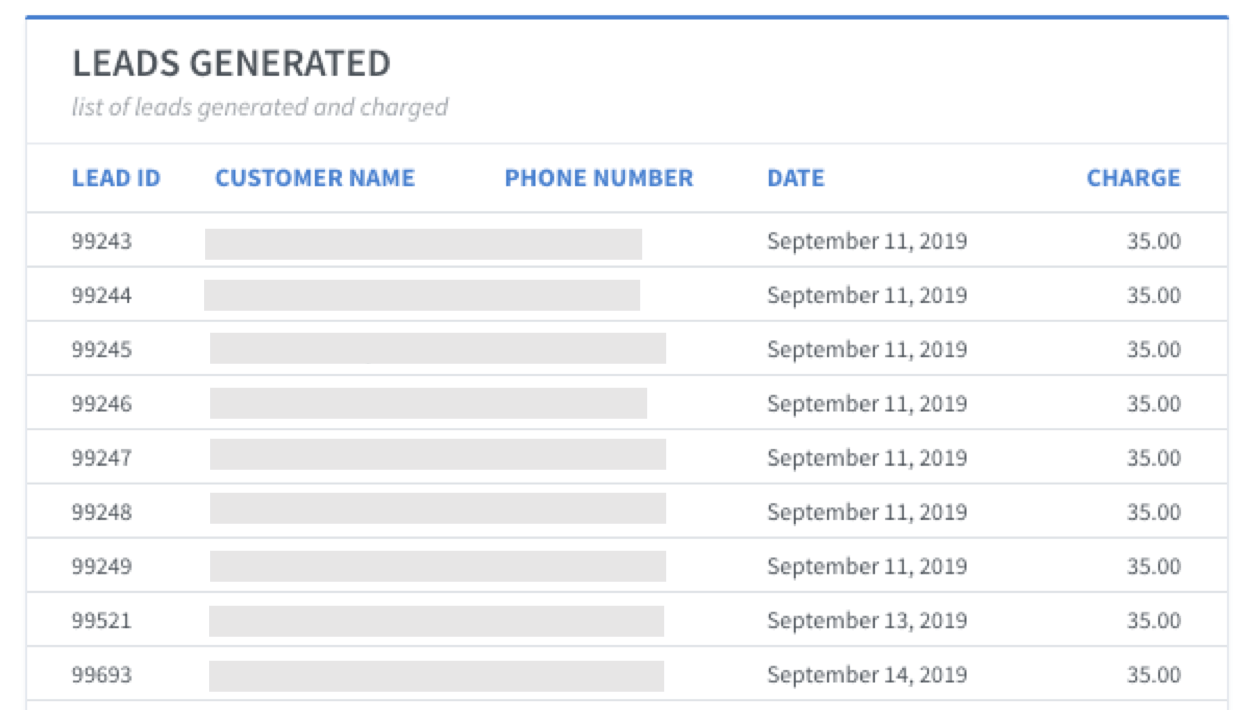This screenshot has height=710, width=1256.
Task: Sort by the DATE column header
Action: click(x=796, y=178)
